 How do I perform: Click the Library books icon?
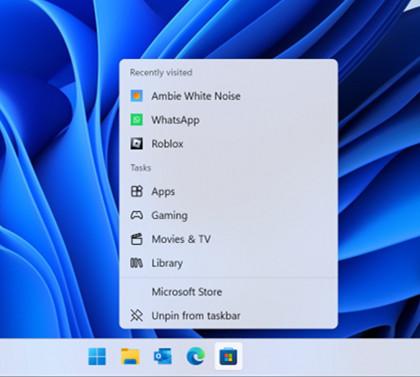pos(136,263)
